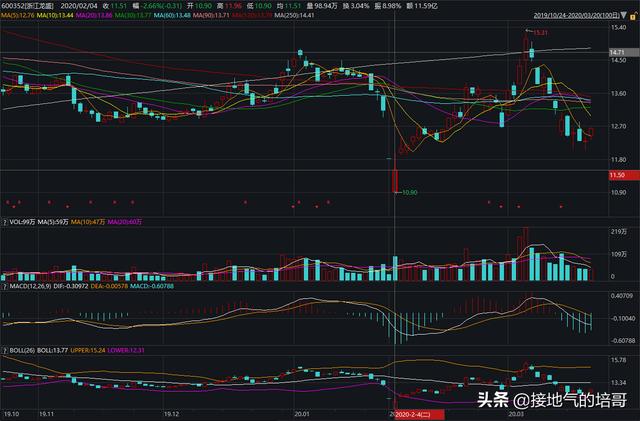Open the BOLL indicator help icon
This screenshot has height=421, width=640.
click(x=5, y=350)
